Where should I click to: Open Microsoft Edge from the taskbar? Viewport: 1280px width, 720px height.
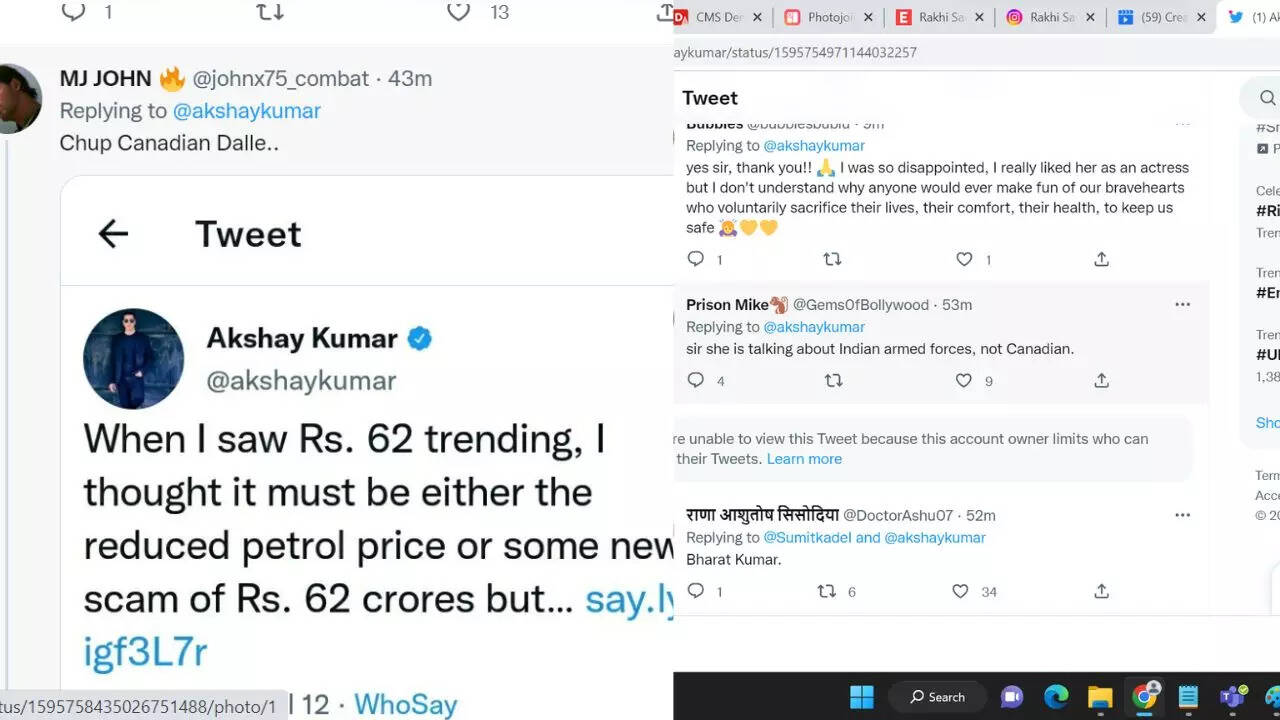pos(1056,697)
